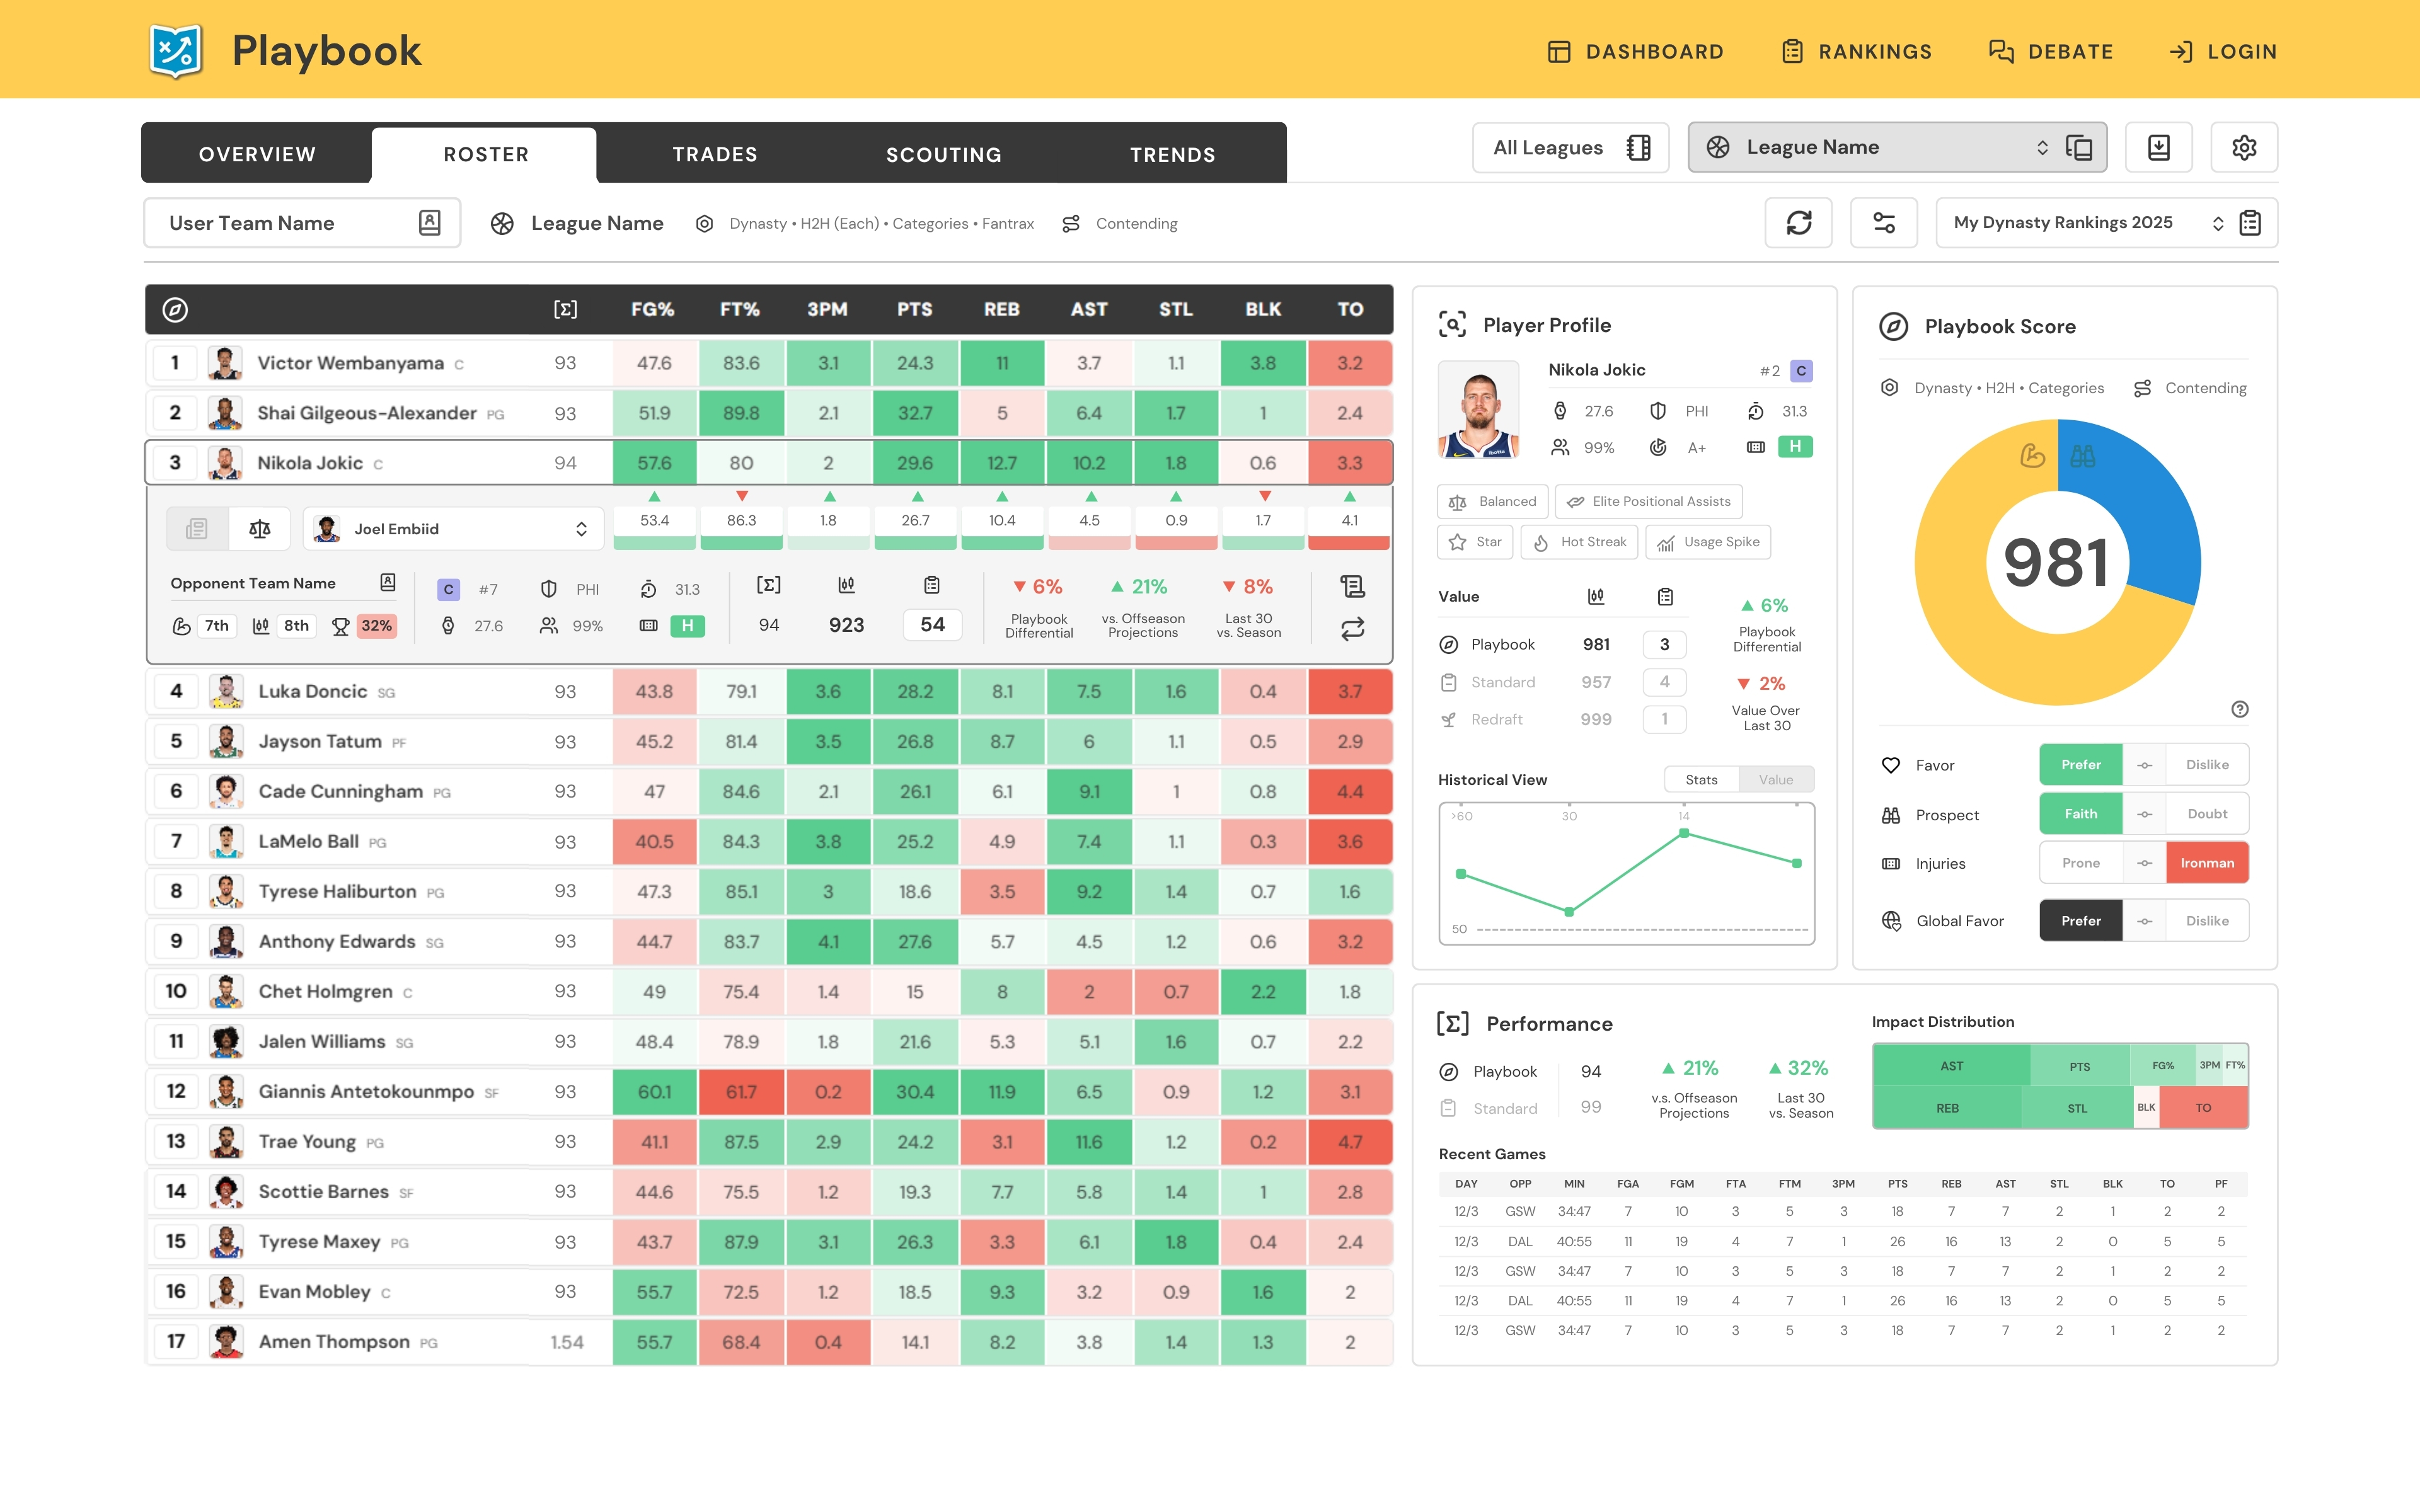Set Injuries to Prone
Screen dimensions: 2420x1512
pyautogui.click(x=2080, y=863)
